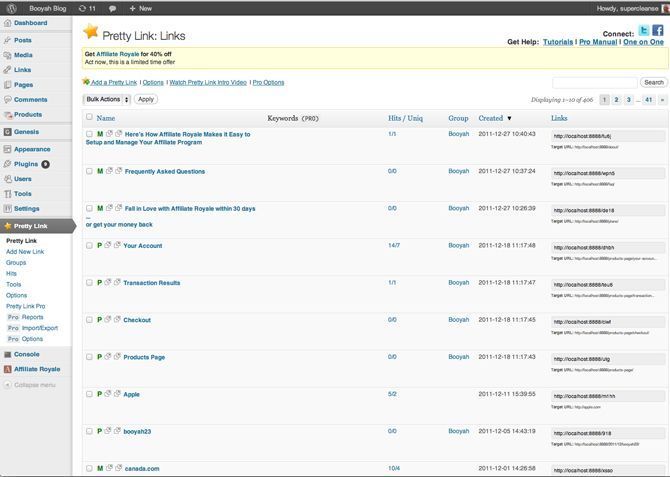Open the One on One help link

click(643, 42)
